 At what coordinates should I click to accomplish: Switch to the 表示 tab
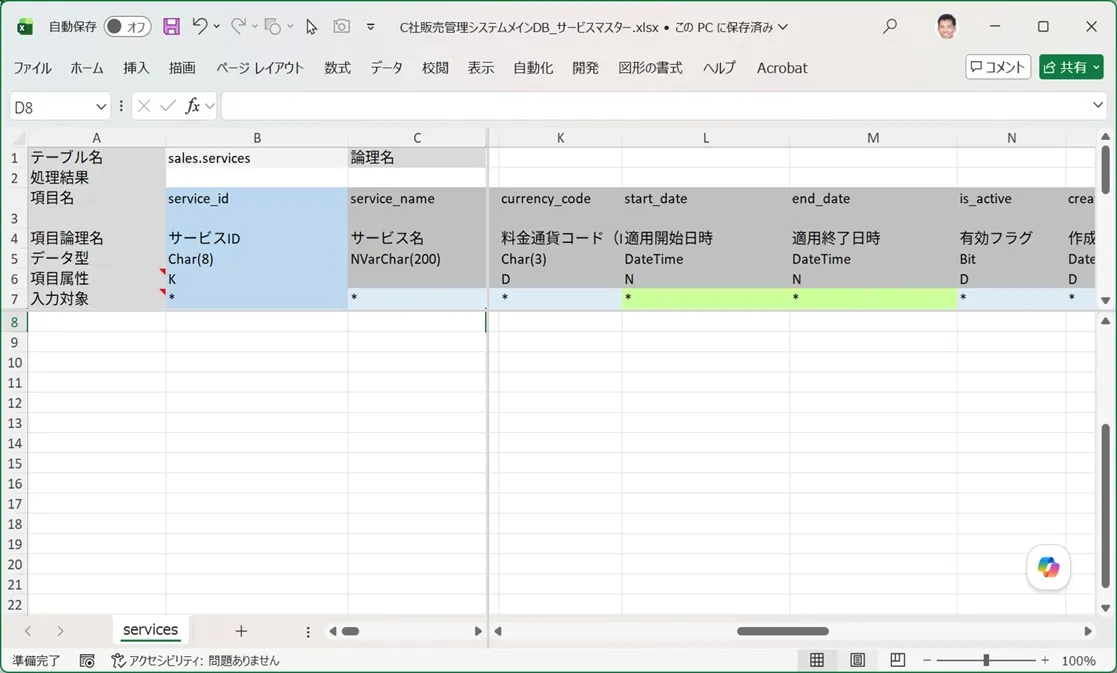click(481, 68)
